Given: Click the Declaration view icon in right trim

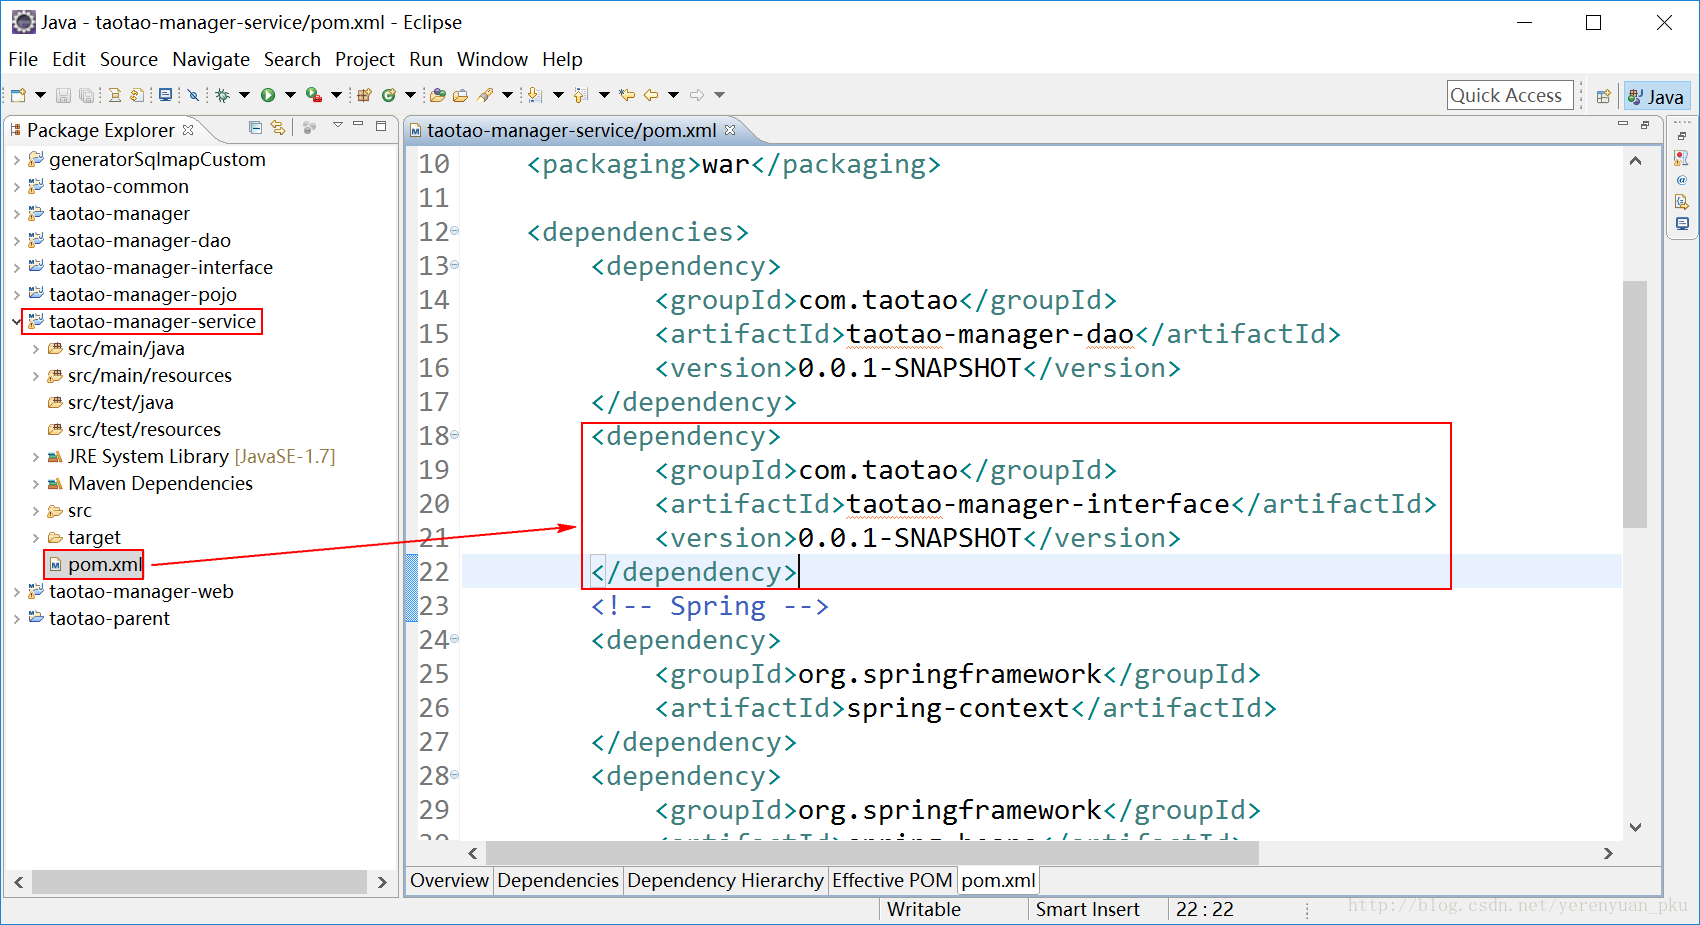Looking at the screenshot, I should click(x=1681, y=202).
